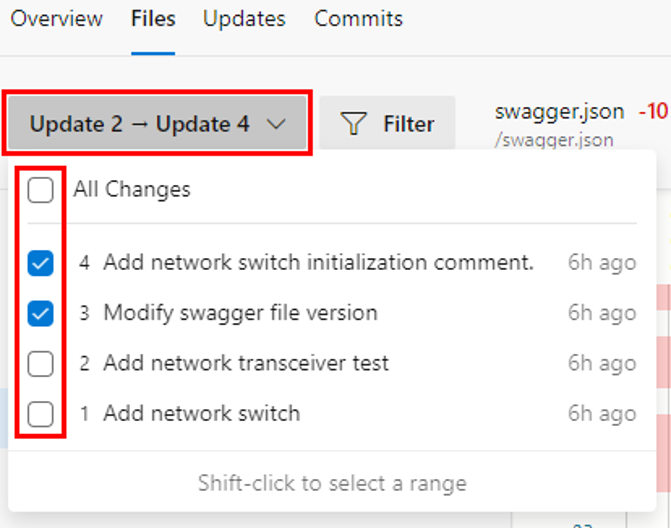Check update 1 Add network switch
Screen dimensions: 671x528
point(40,414)
